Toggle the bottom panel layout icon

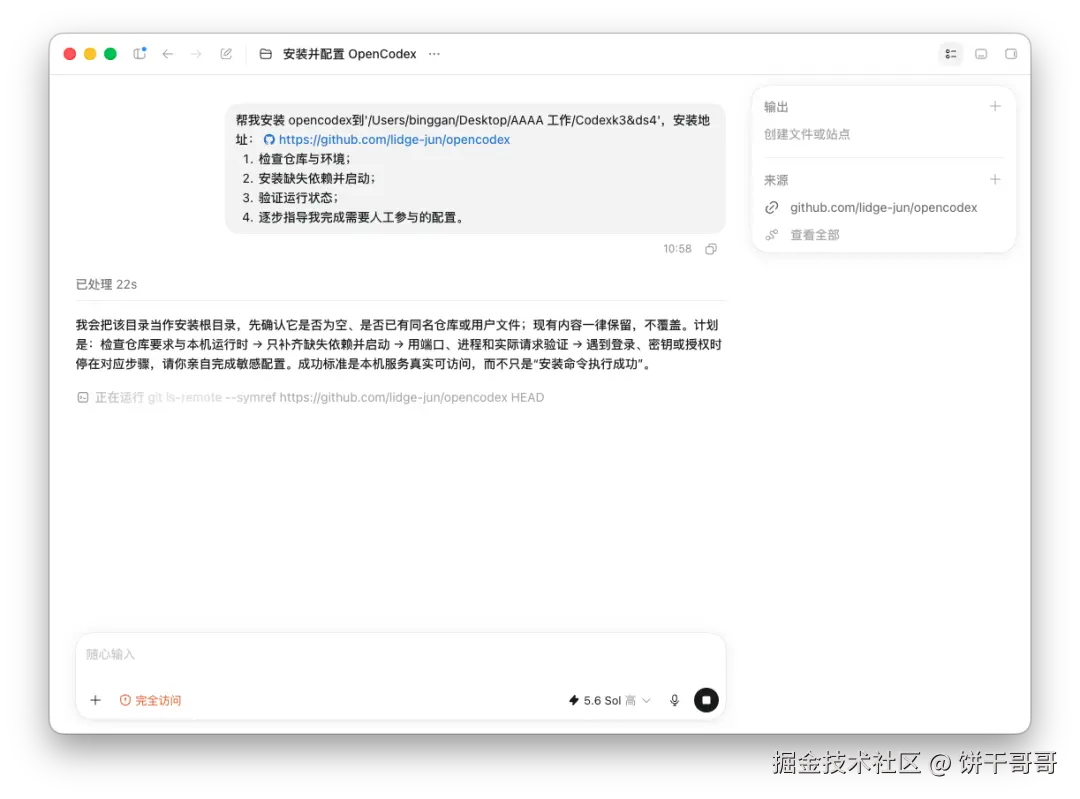[x=981, y=54]
